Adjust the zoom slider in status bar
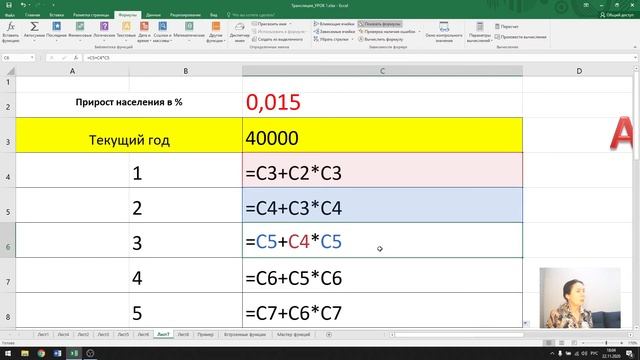 click(x=606, y=343)
